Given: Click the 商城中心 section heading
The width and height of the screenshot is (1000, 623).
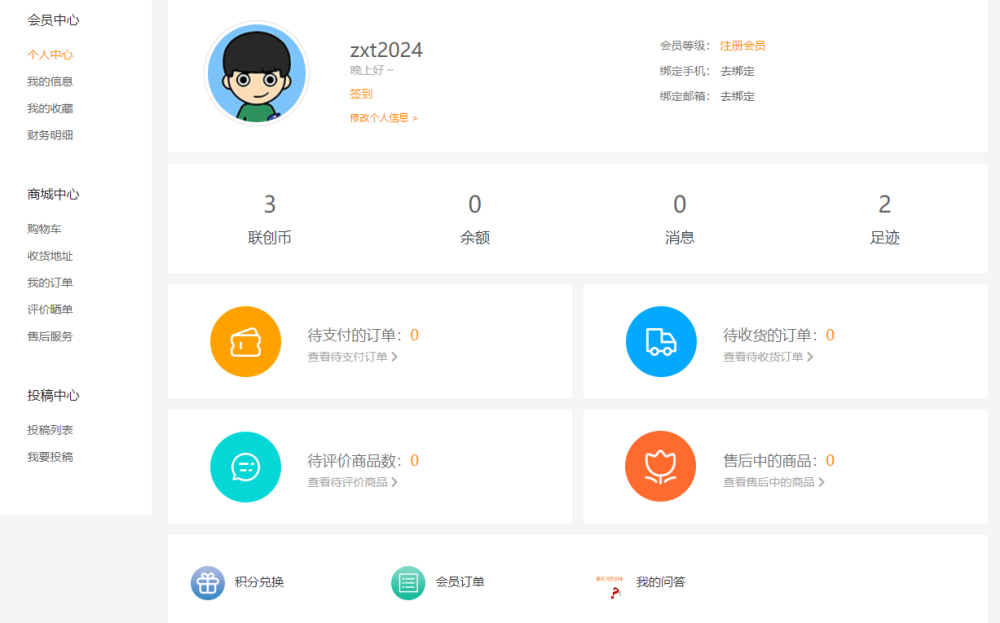Looking at the screenshot, I should coord(53,194).
